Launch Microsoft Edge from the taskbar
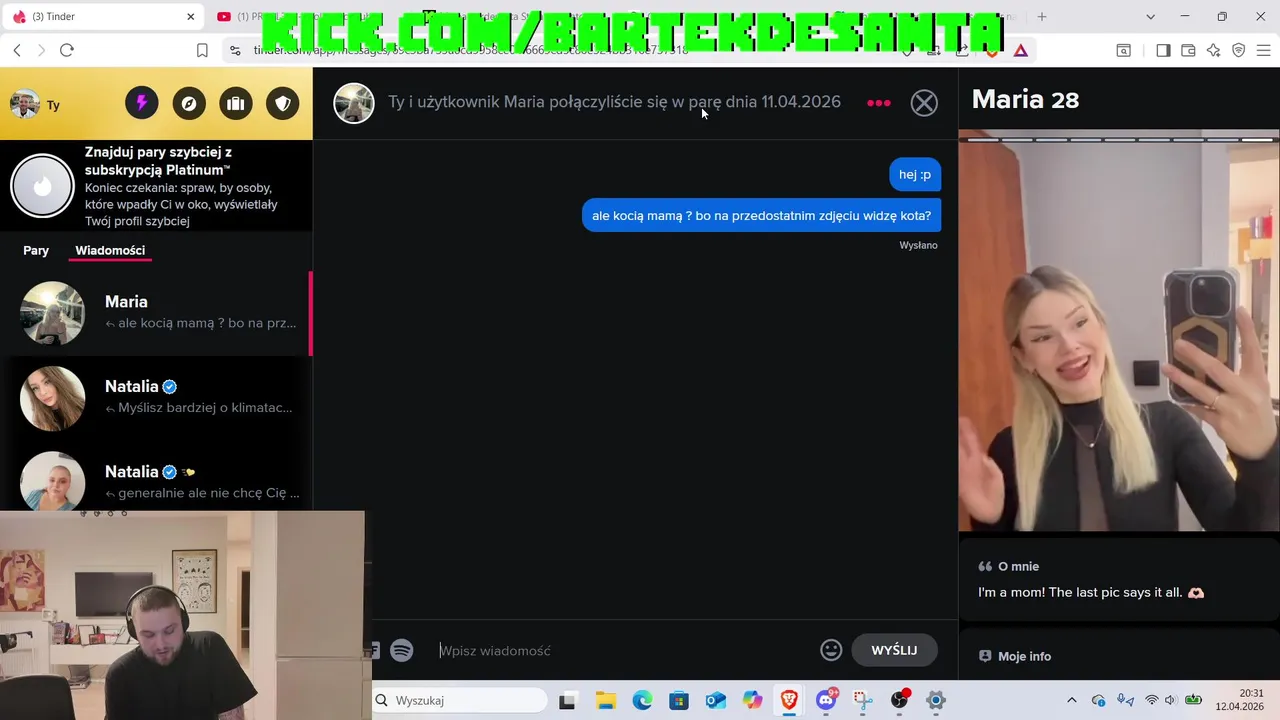The image size is (1280, 720). [642, 700]
